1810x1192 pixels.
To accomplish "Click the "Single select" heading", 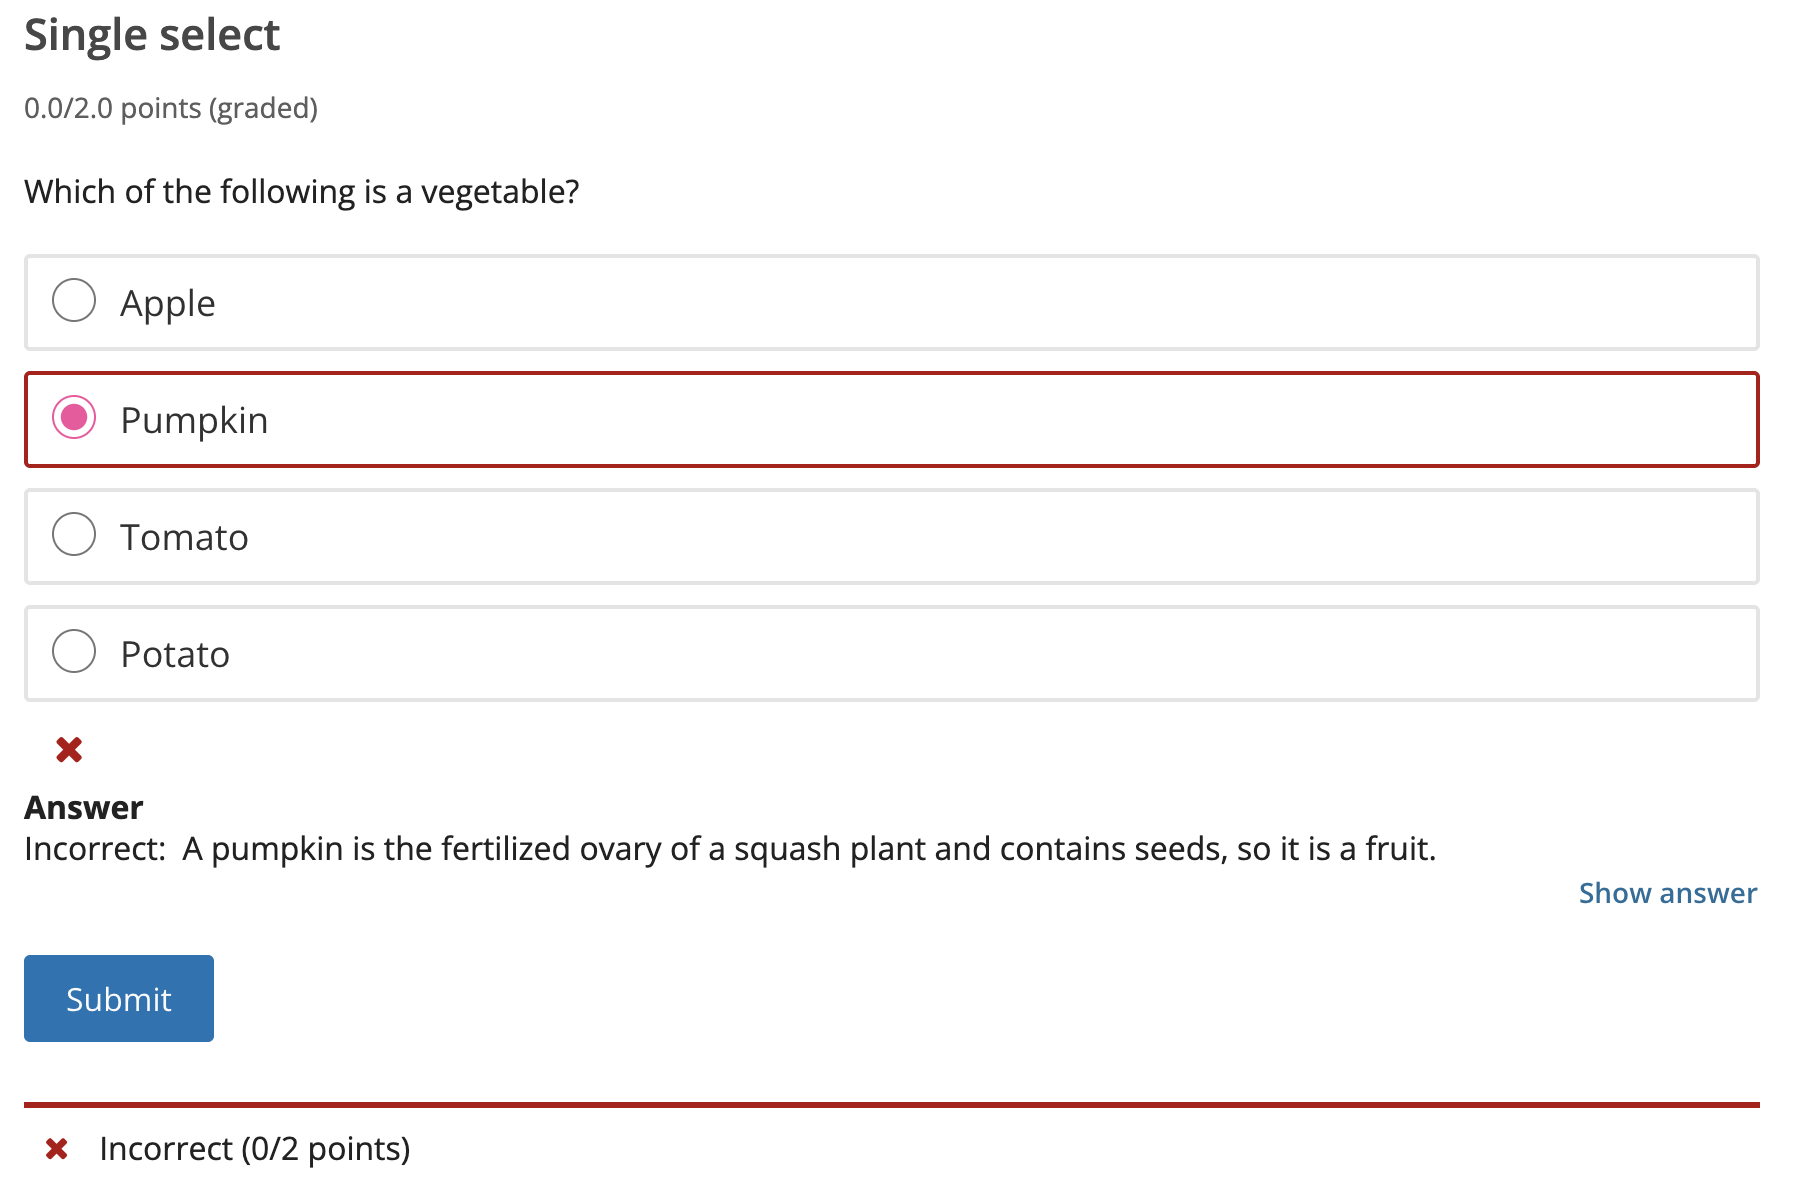I will click(x=152, y=35).
